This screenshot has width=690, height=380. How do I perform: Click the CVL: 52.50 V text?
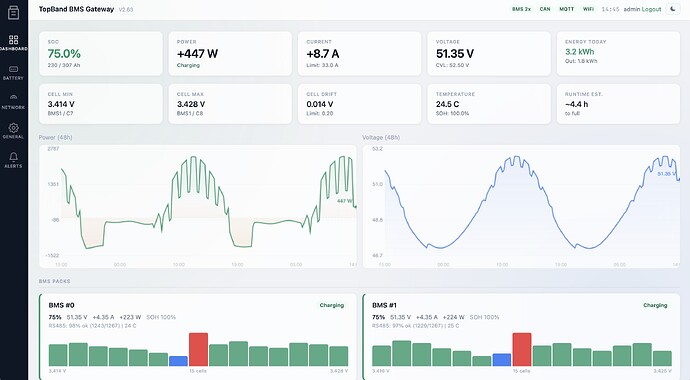pyautogui.click(x=452, y=65)
